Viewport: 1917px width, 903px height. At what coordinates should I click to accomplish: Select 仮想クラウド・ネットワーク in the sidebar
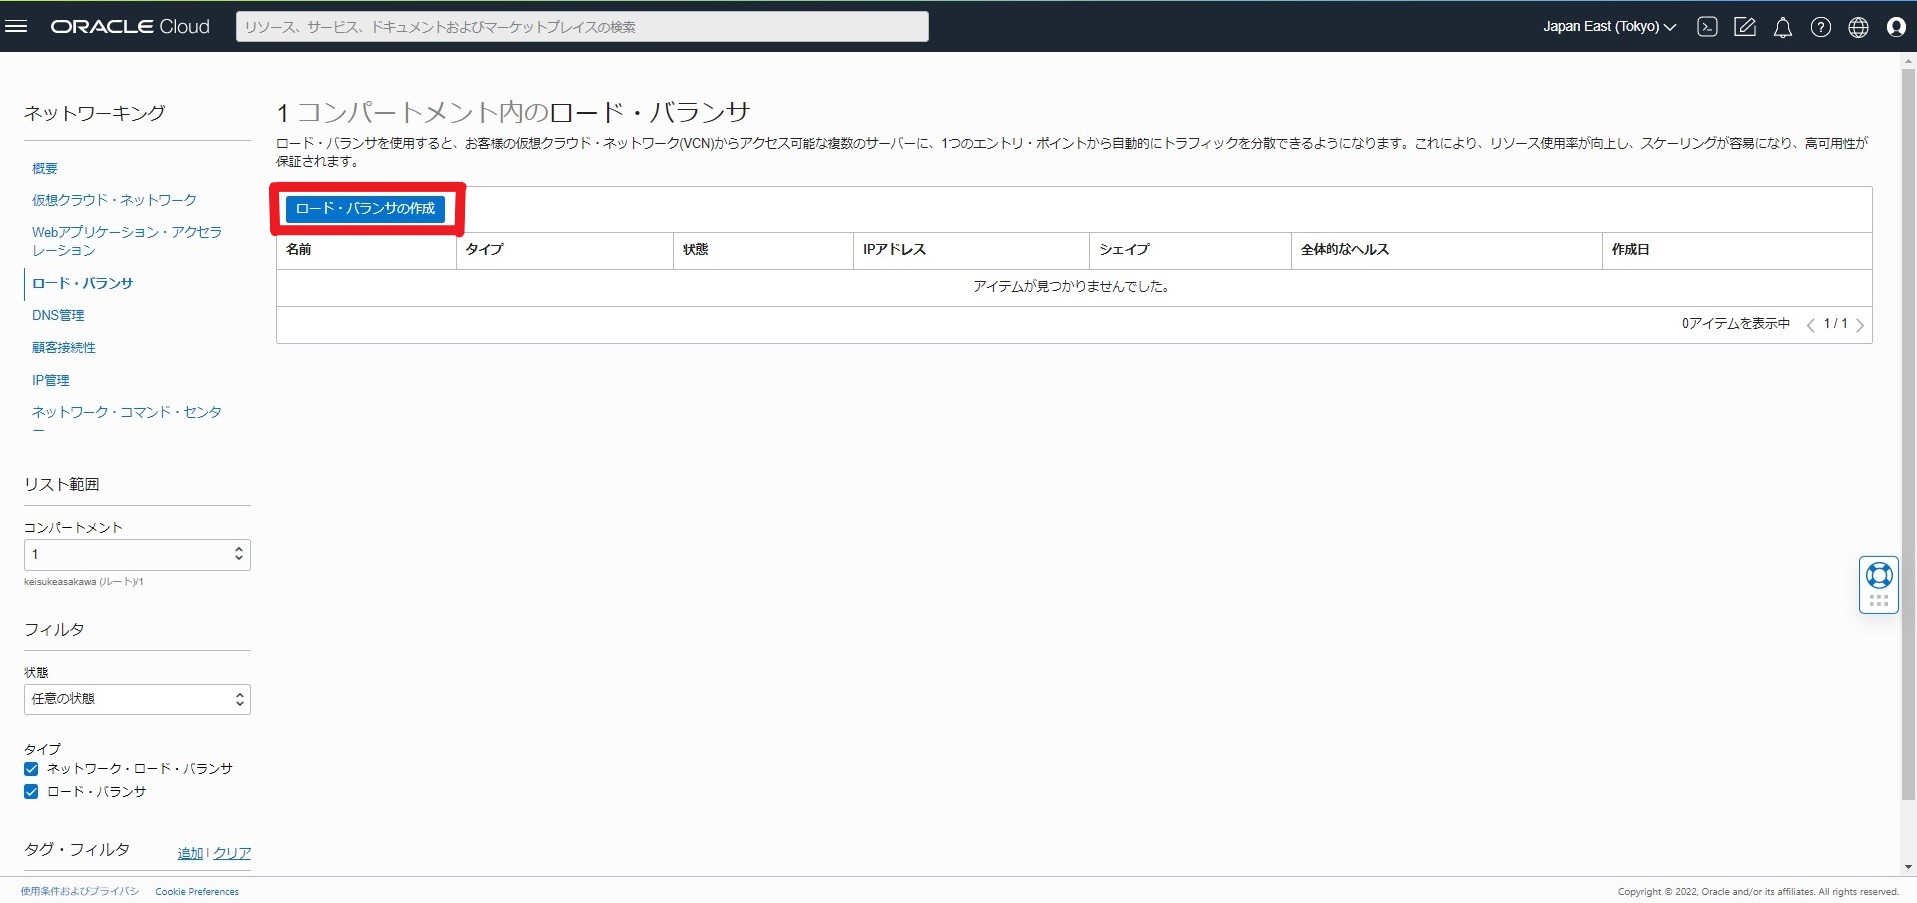113,199
